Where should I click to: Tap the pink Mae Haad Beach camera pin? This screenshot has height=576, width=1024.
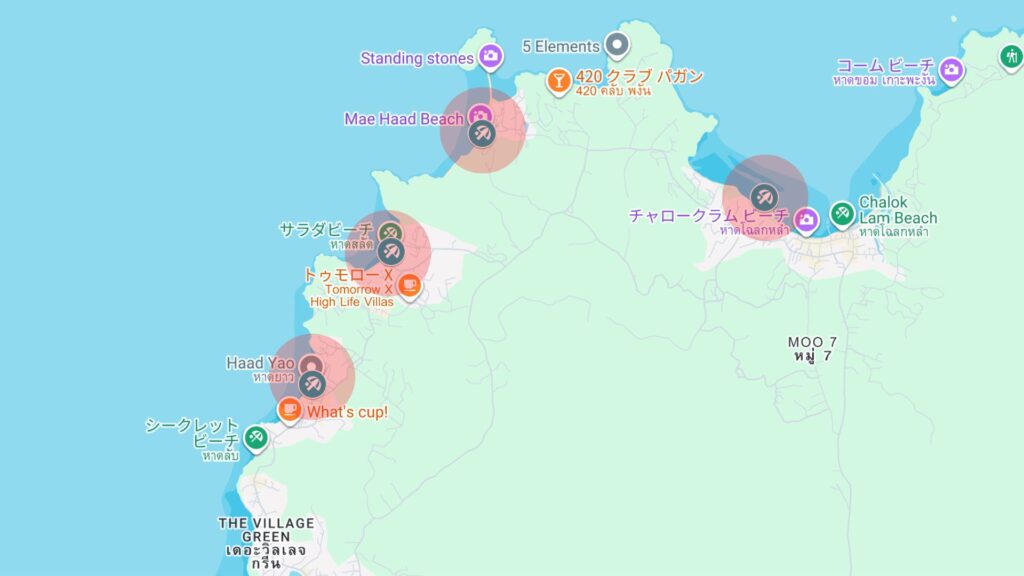tap(480, 115)
